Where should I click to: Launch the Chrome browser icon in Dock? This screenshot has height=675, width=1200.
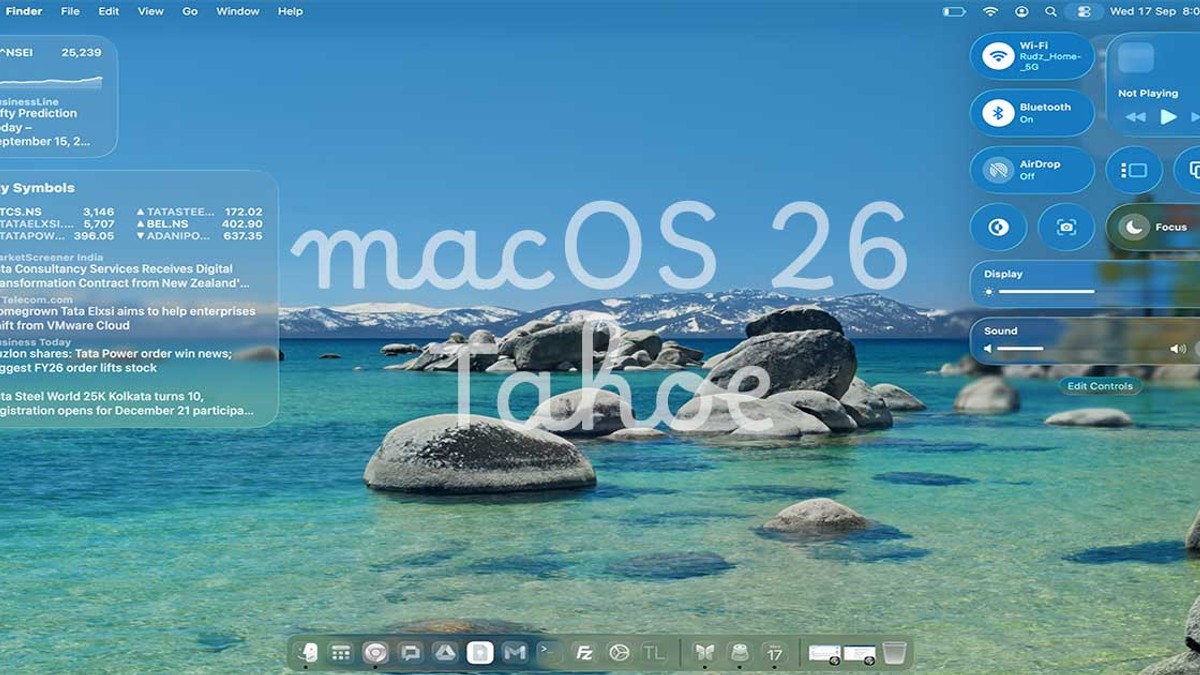(x=375, y=653)
